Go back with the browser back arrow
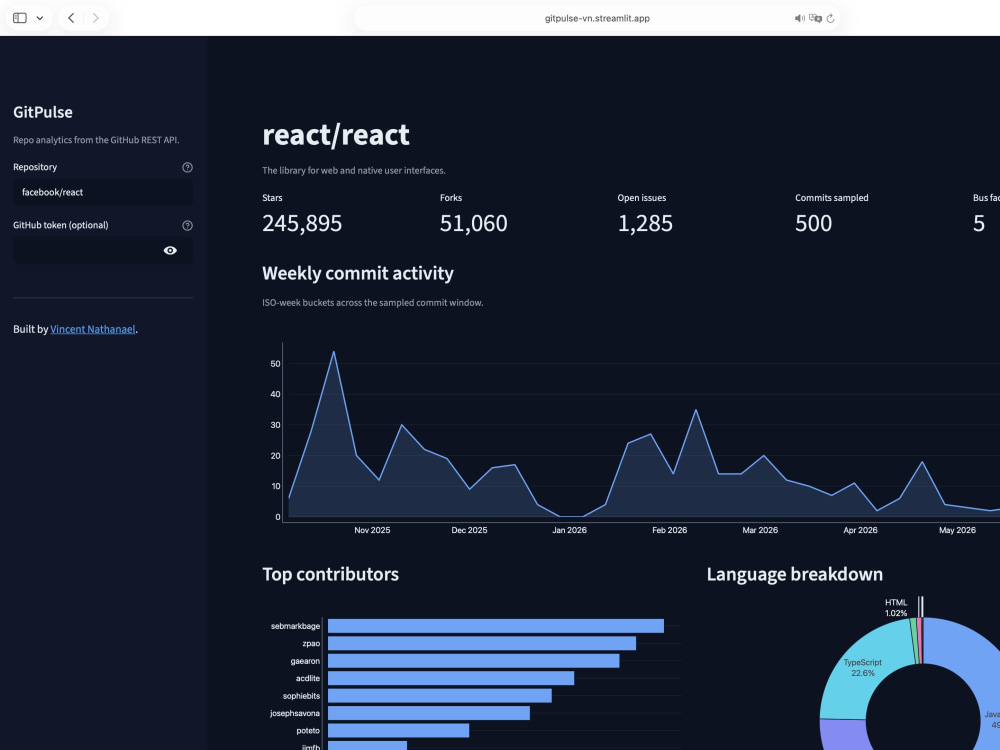This screenshot has width=1000, height=750. (x=71, y=18)
